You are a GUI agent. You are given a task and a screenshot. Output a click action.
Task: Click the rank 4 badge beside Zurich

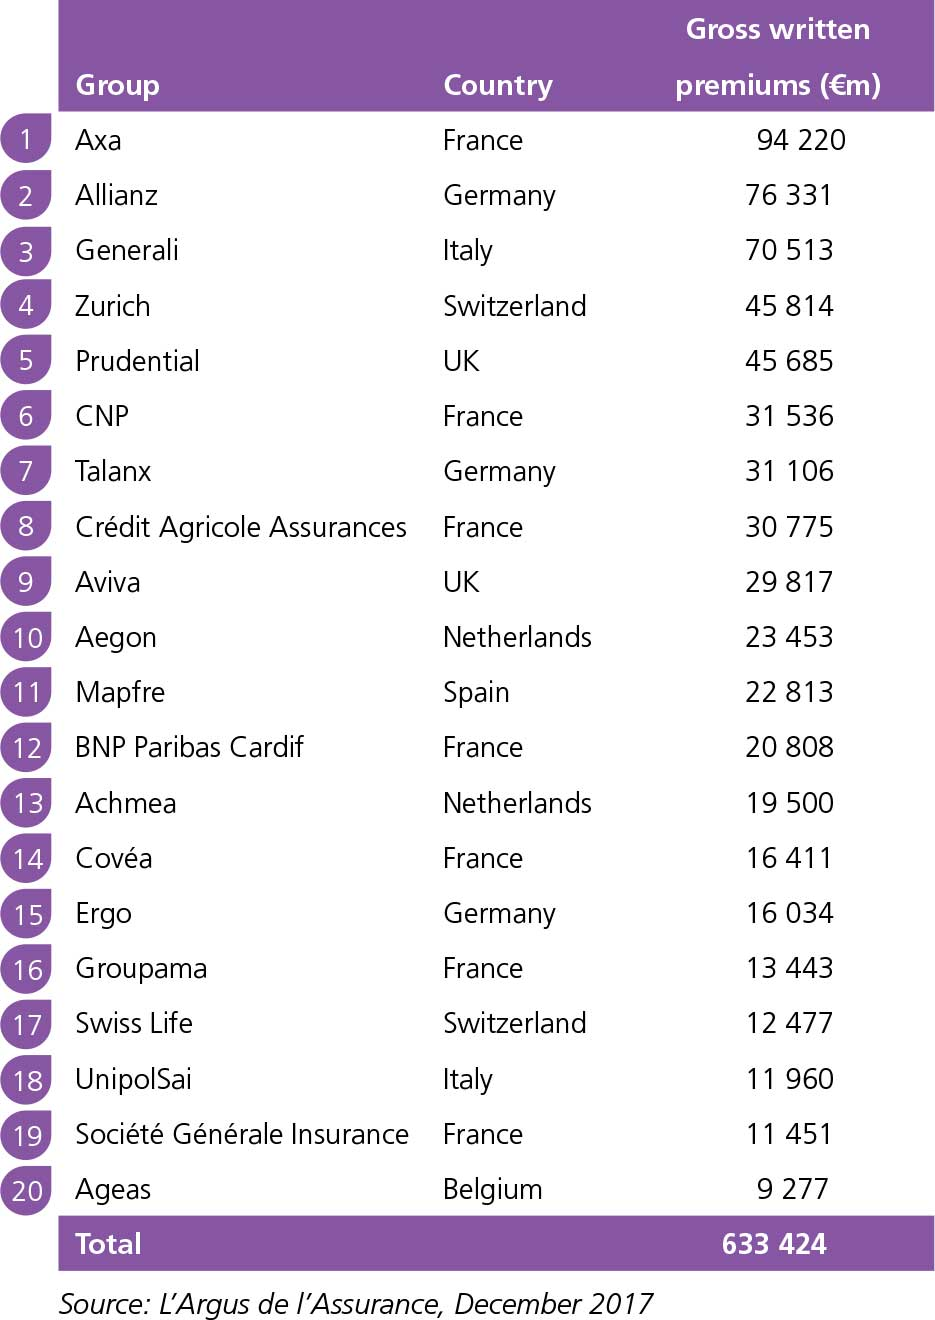[26, 305]
